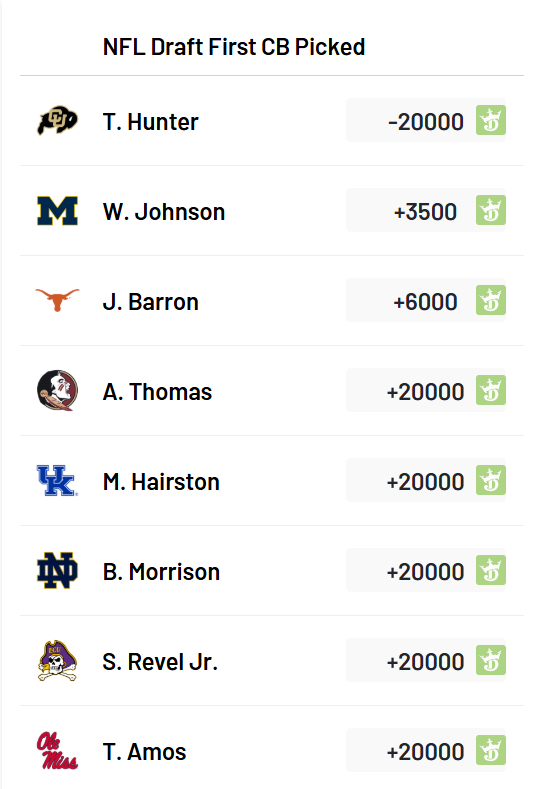Viewport: 537px width, 789px height.
Task: Select T. Amos +20000 odds button
Action: [426, 751]
